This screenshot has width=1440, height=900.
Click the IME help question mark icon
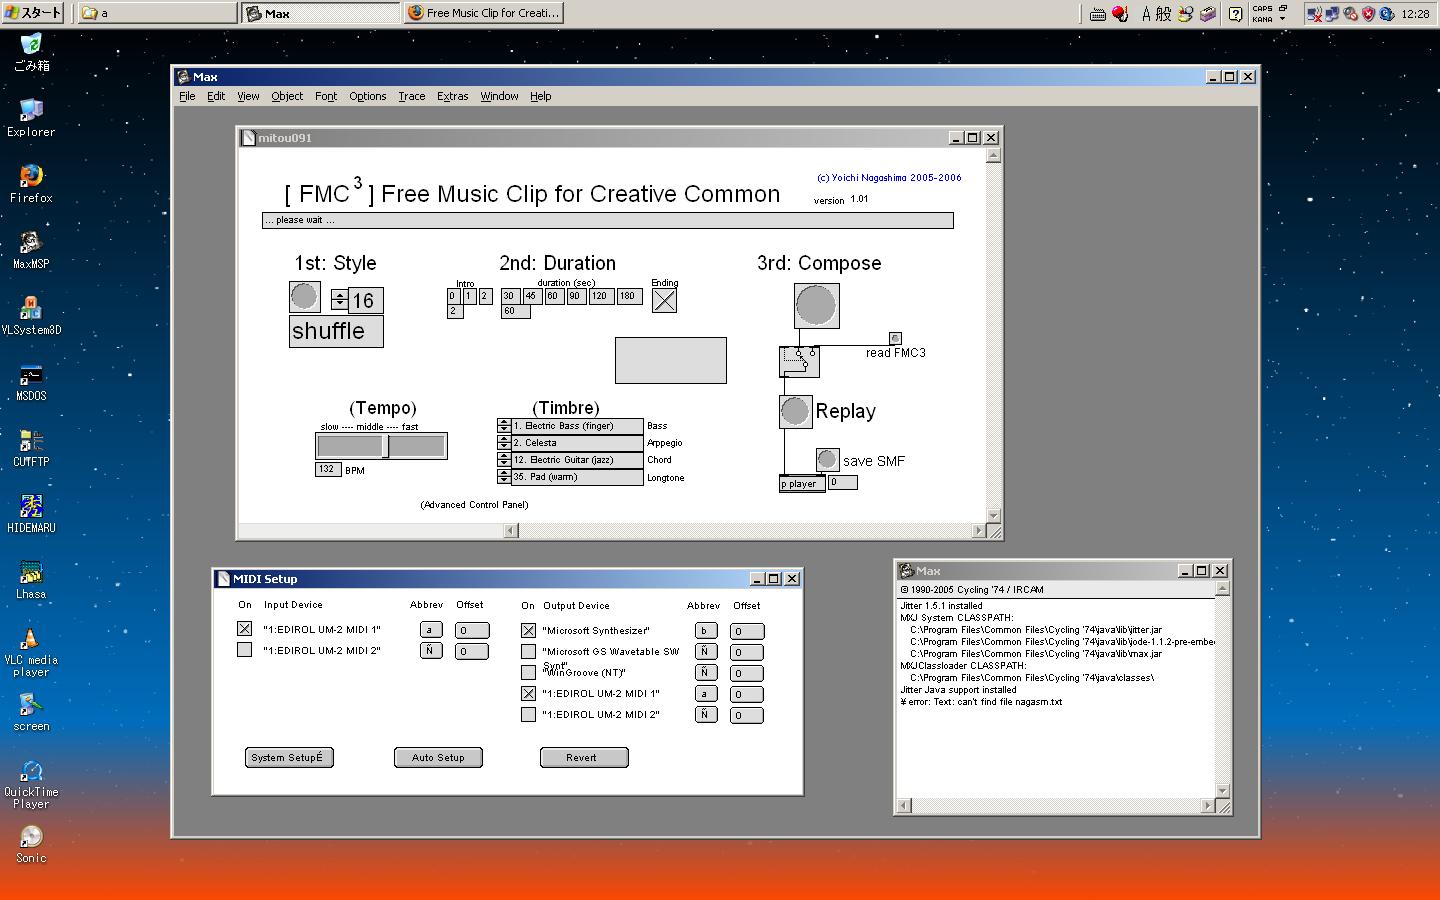click(x=1236, y=14)
